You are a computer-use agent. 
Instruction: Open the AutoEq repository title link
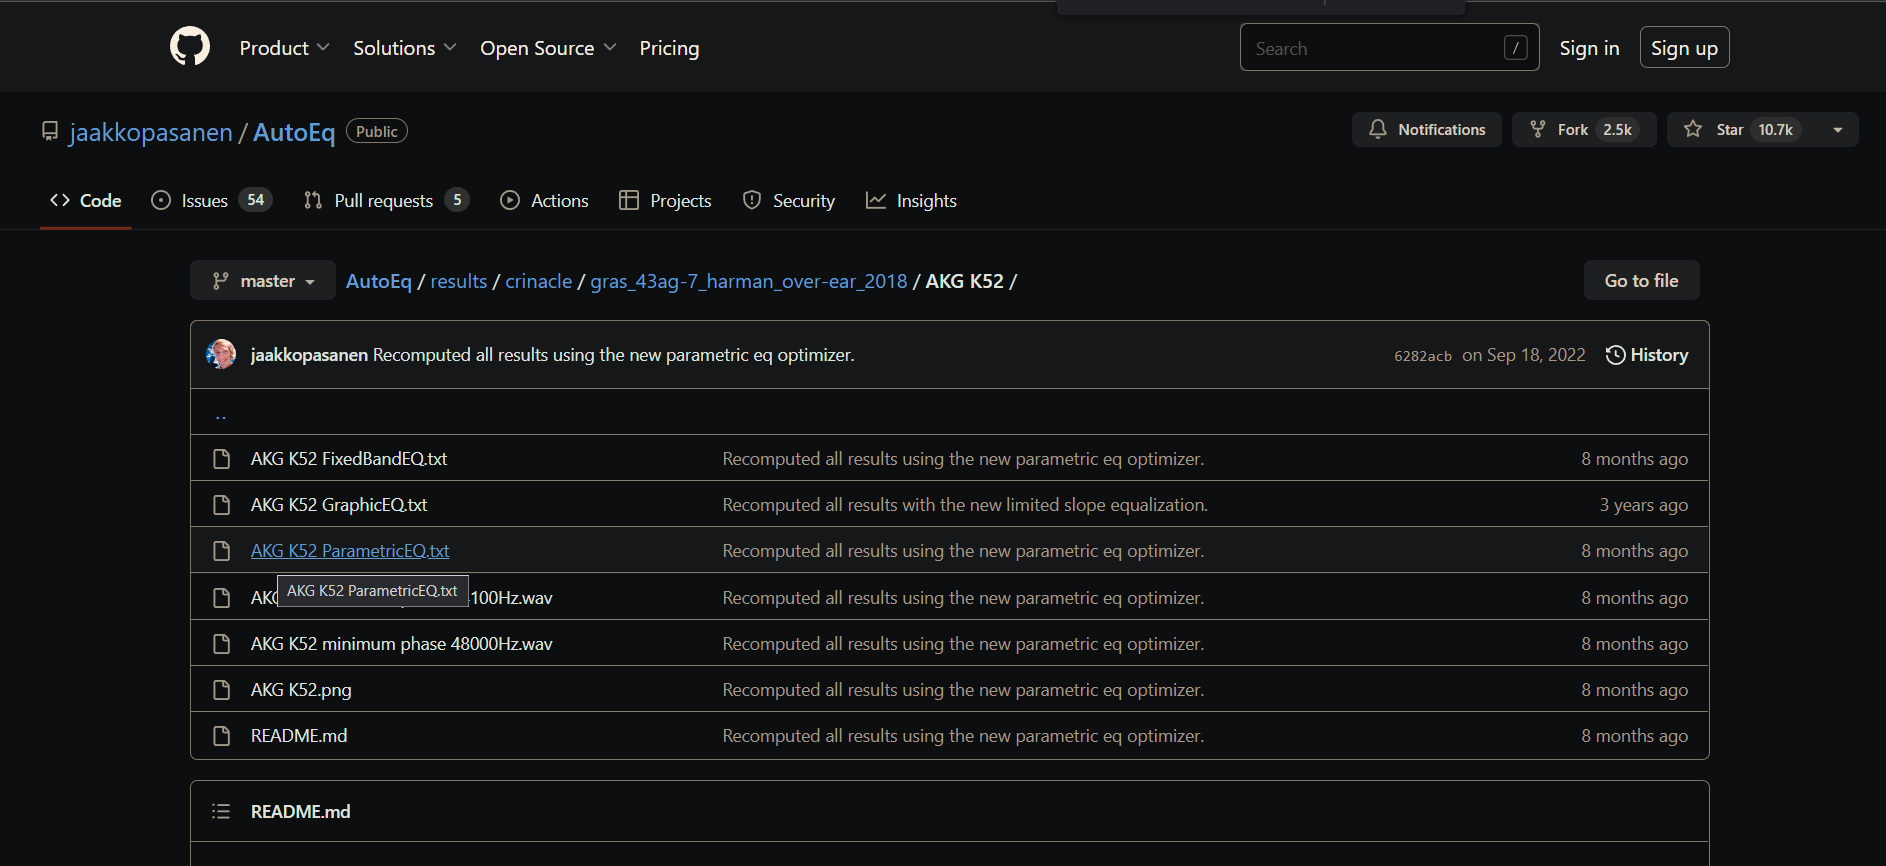coord(294,132)
